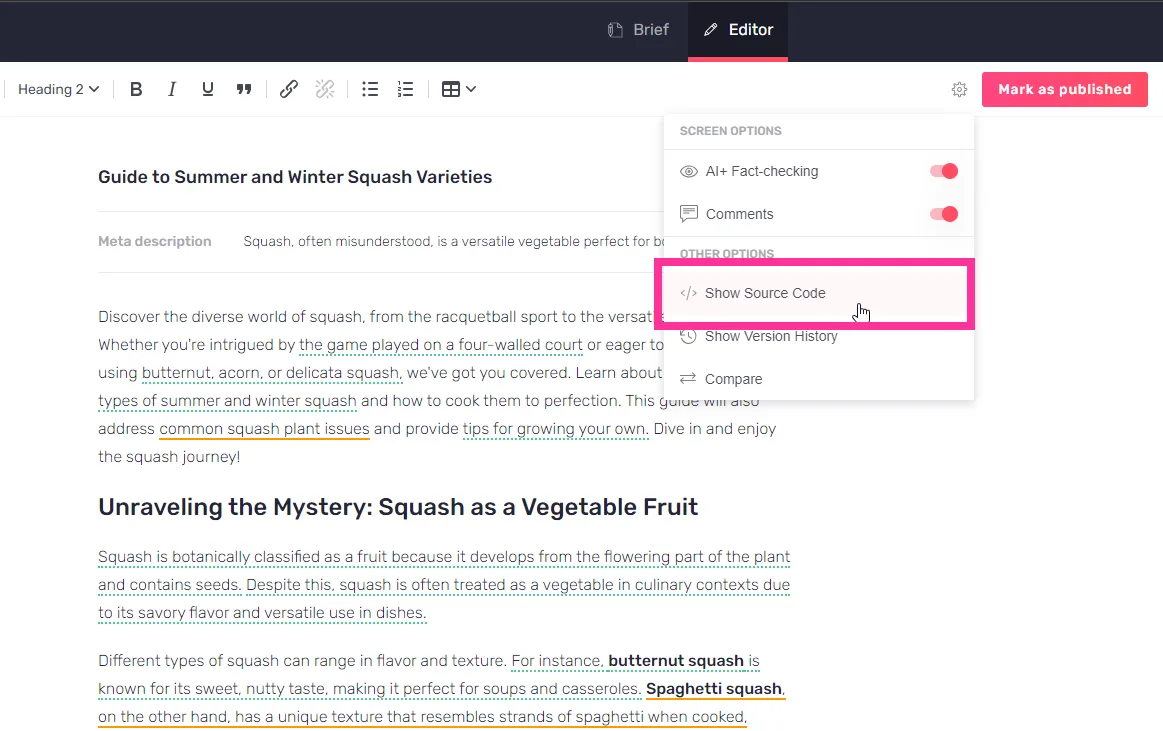
Task: Click into the Meta description field
Action: coord(454,241)
